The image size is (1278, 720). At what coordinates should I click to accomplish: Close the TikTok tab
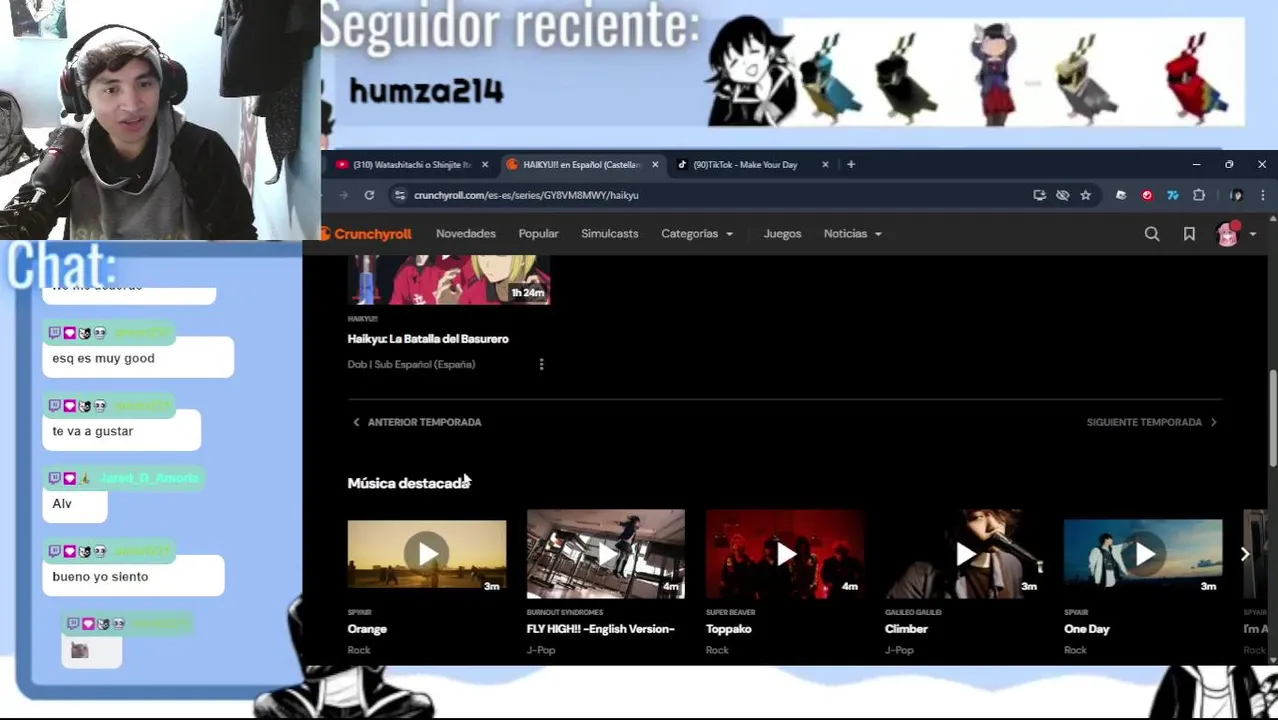click(825, 164)
